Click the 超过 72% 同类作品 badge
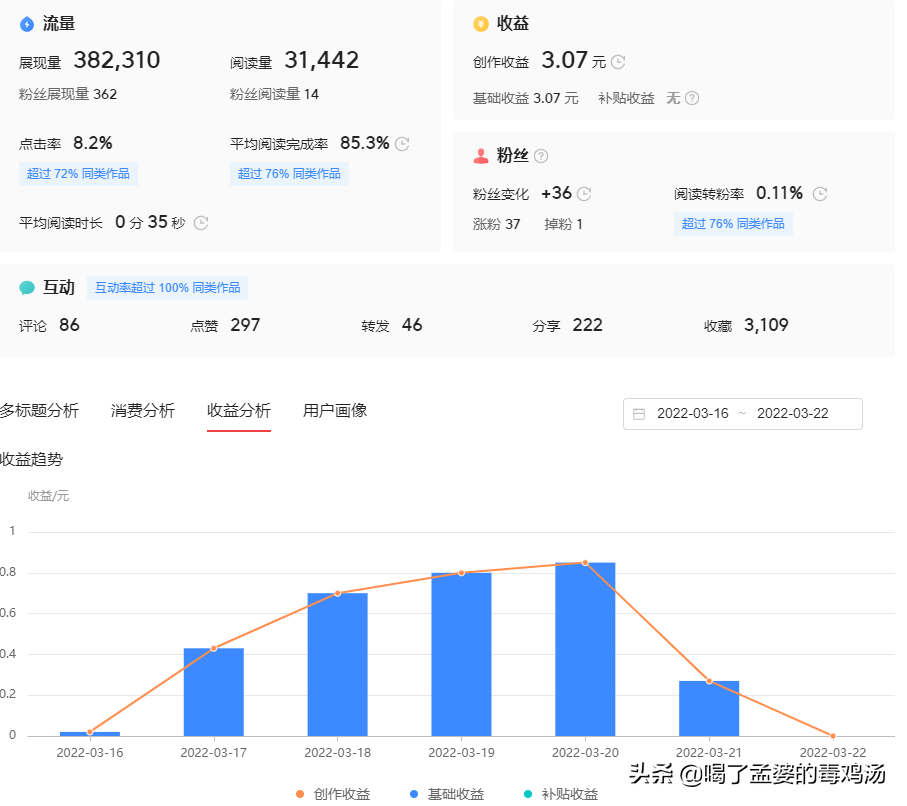This screenshot has height=806, width=907. click(x=78, y=174)
